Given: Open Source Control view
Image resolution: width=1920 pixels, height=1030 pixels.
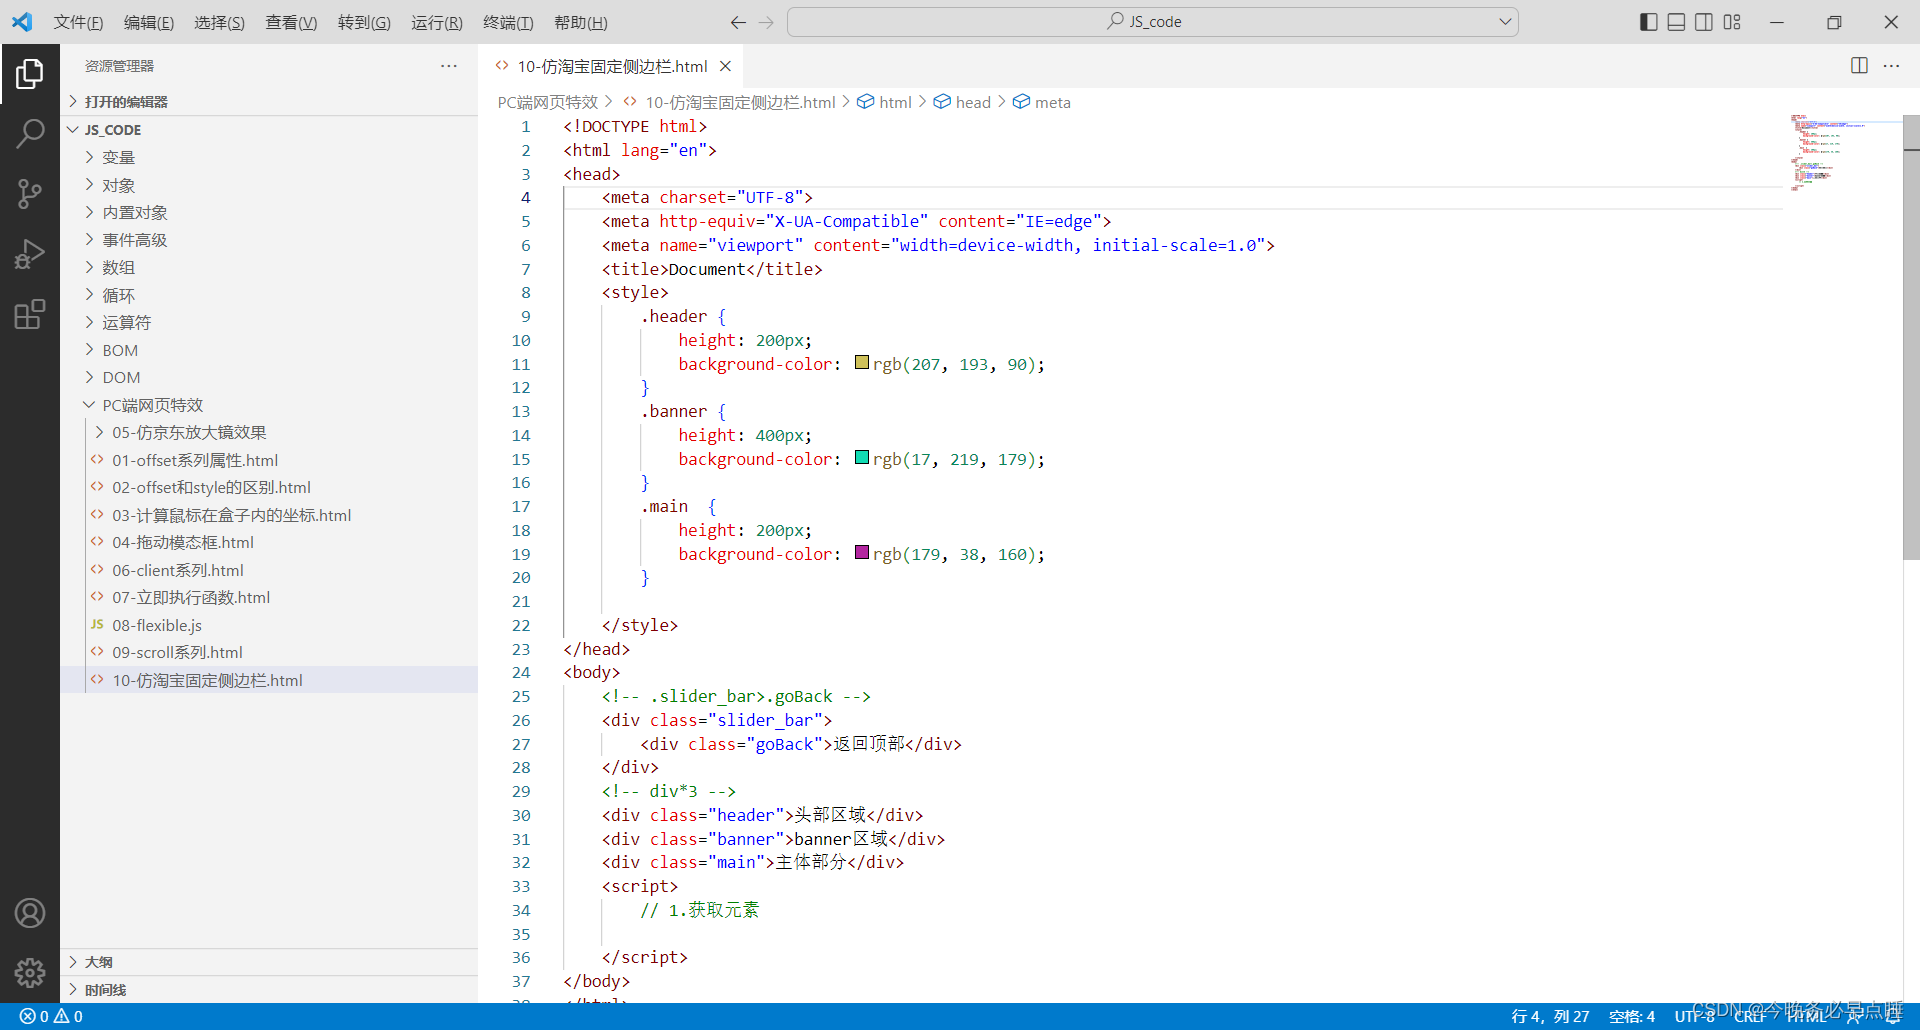Looking at the screenshot, I should tap(30, 194).
